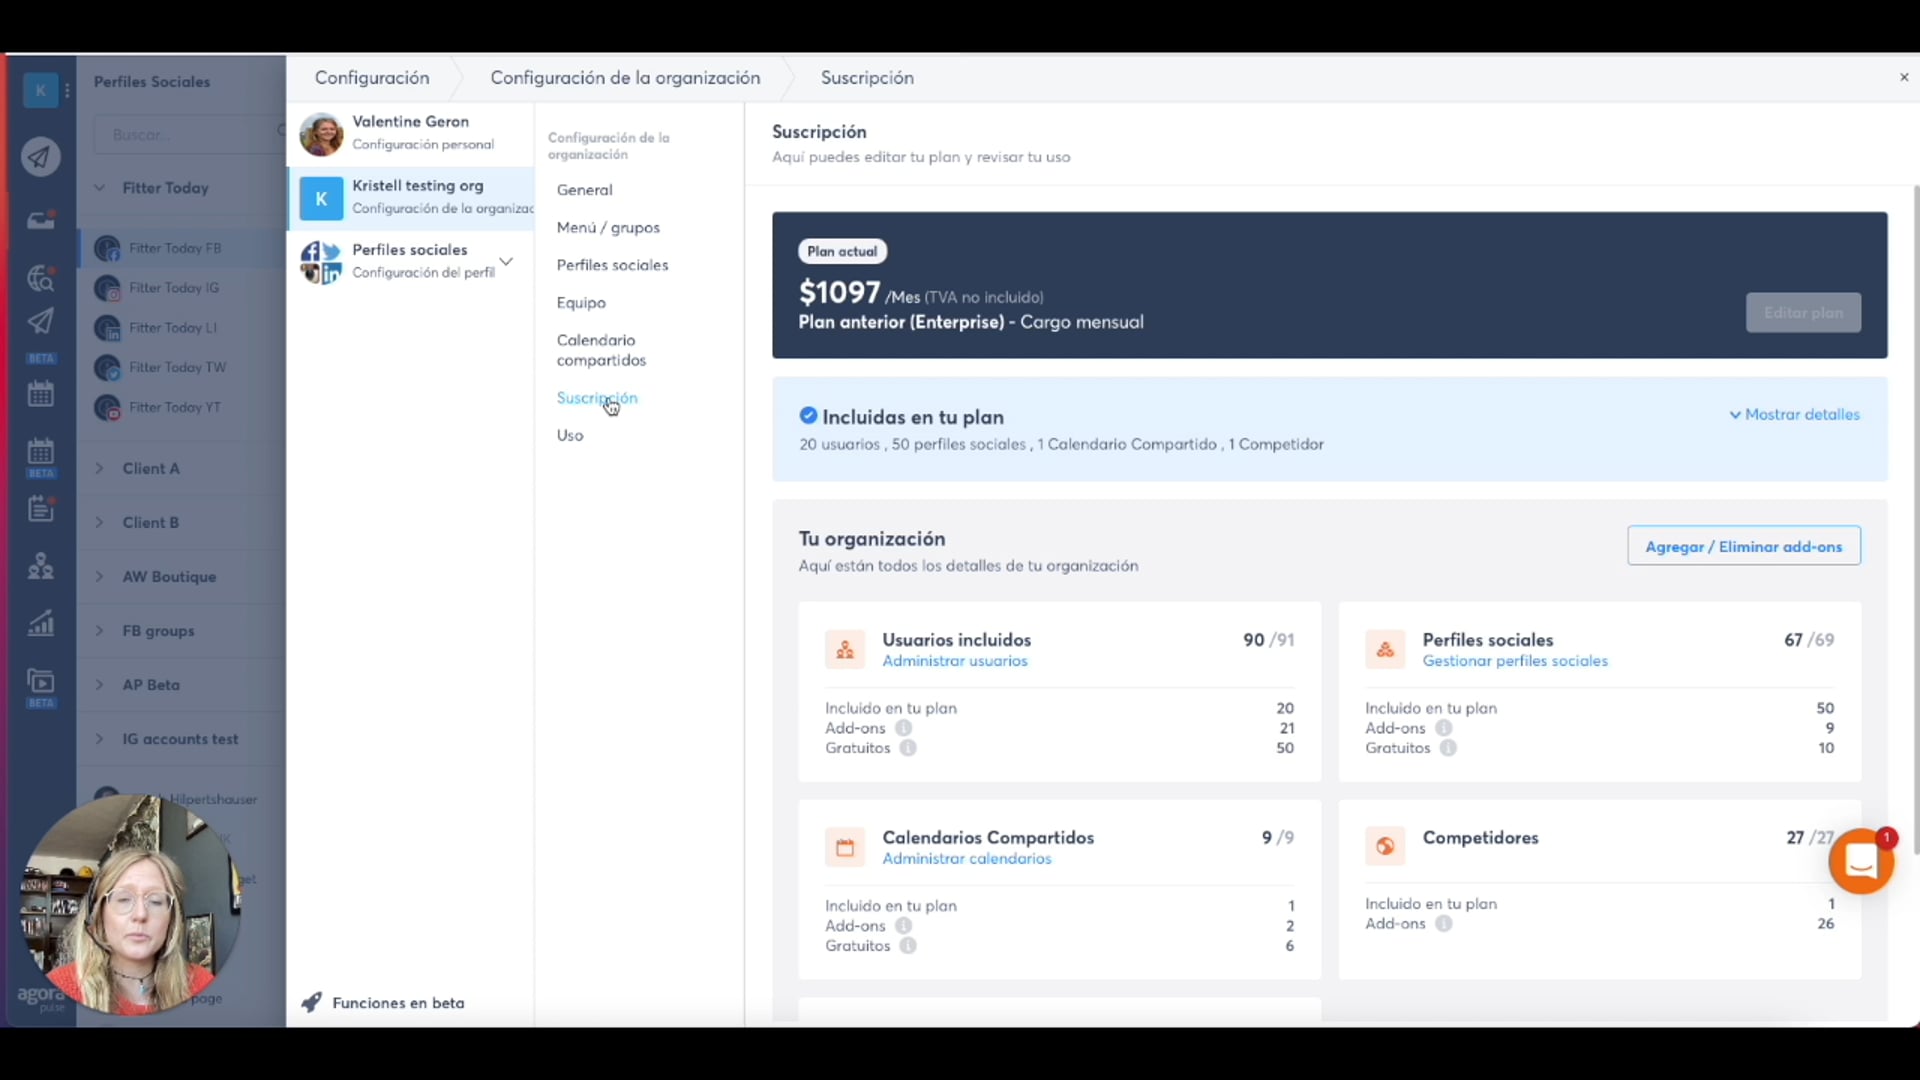Open the reports bar chart icon
1920x1080 pixels.
pyautogui.click(x=41, y=624)
